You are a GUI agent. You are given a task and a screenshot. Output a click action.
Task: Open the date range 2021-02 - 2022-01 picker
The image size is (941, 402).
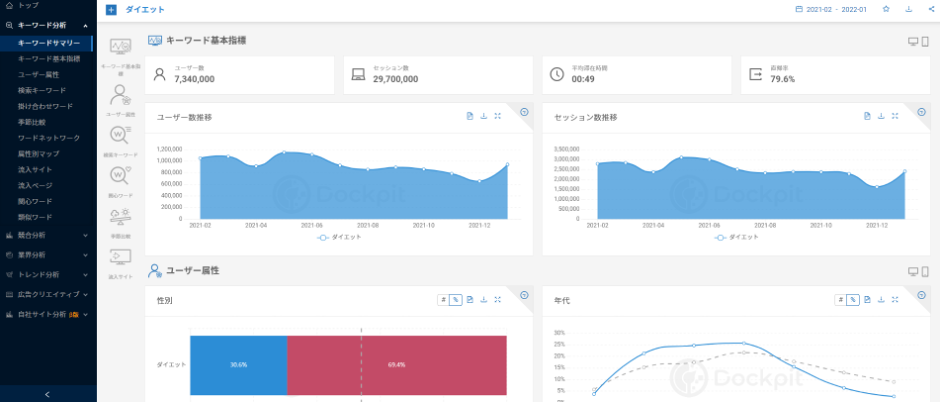(x=831, y=9)
